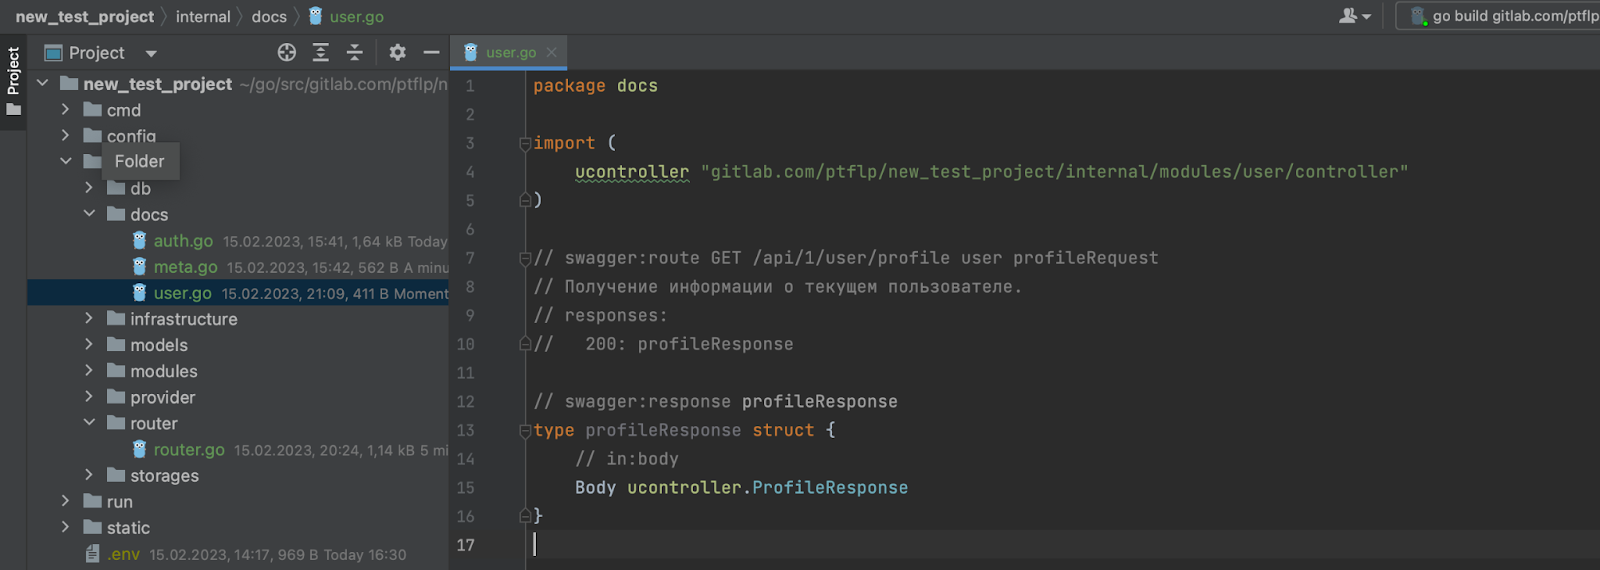This screenshot has width=1600, height=570.
Task: Toggle the Project tool window sidebar button
Action: coord(13,80)
